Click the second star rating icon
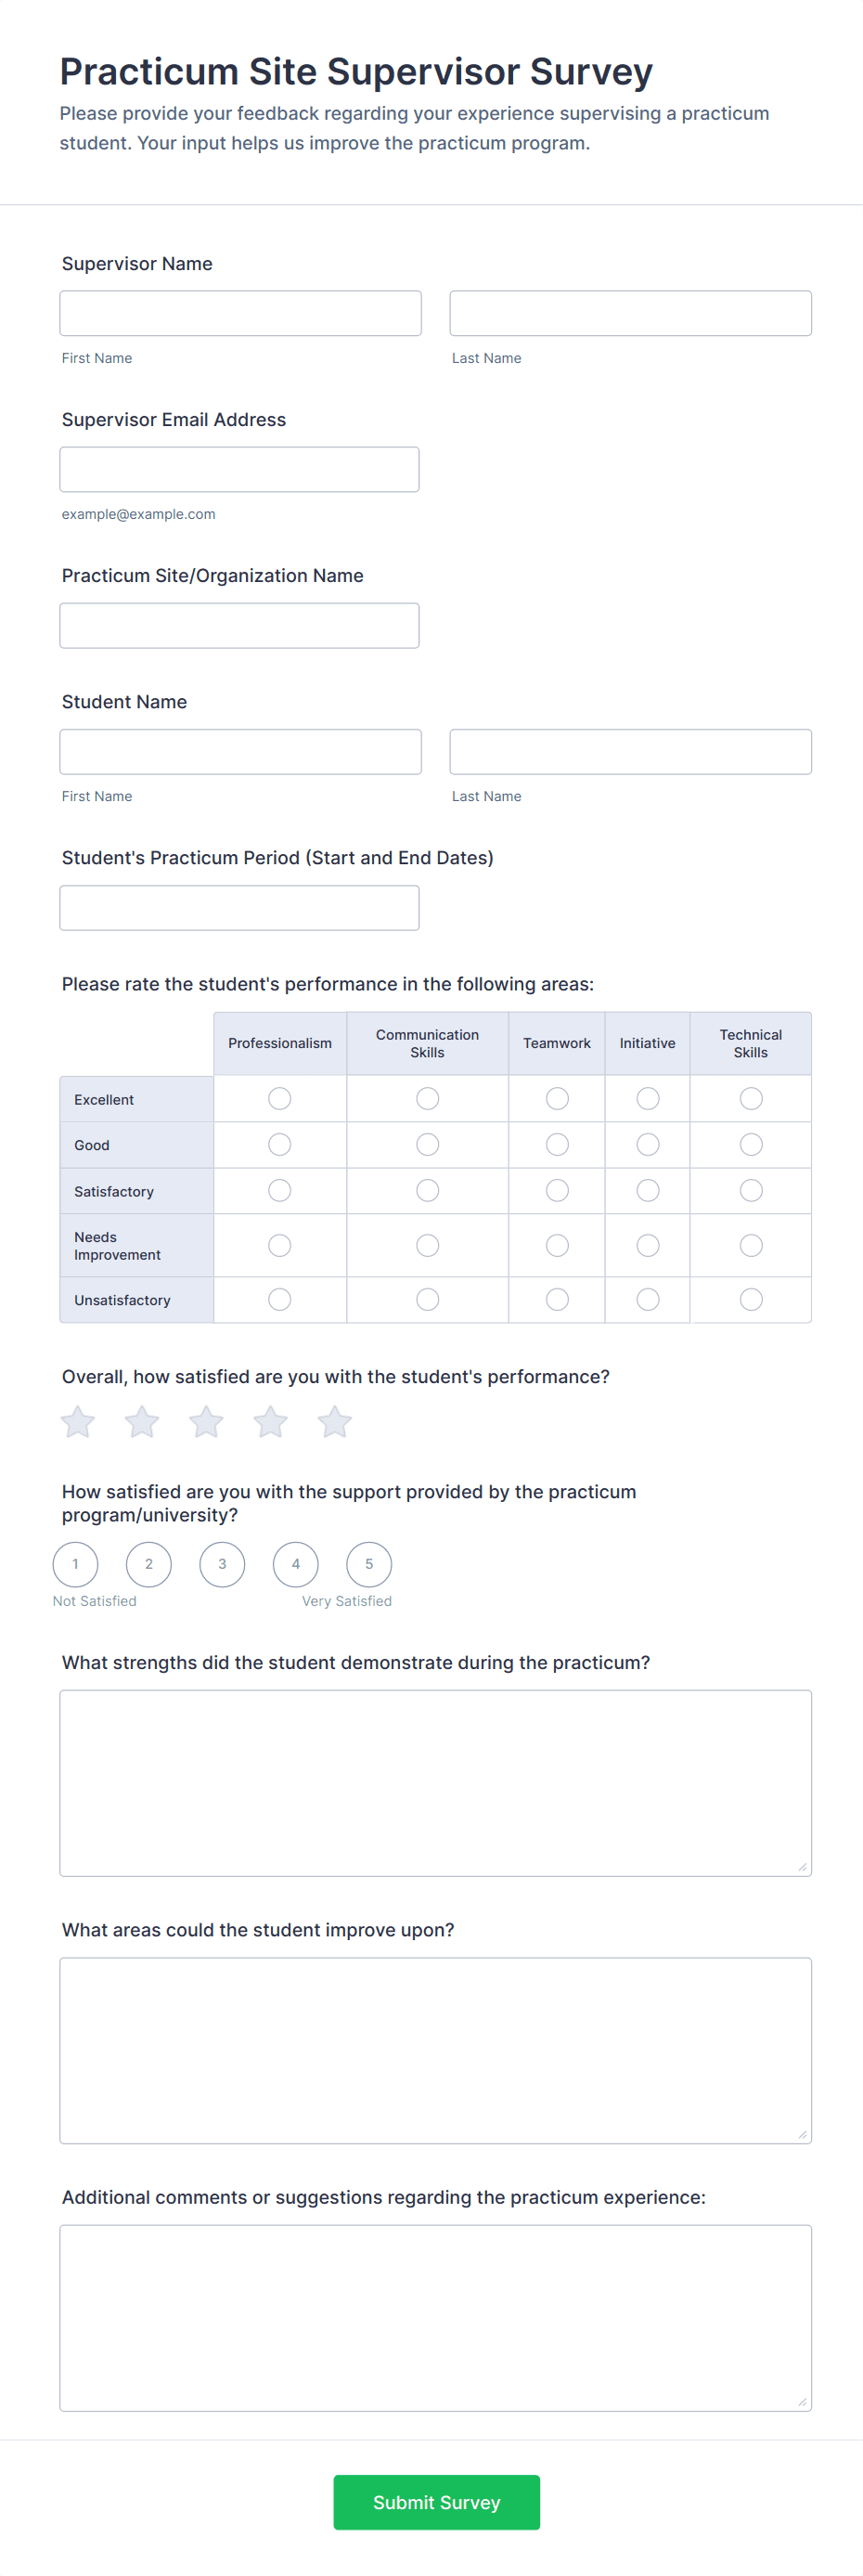 coord(142,1421)
